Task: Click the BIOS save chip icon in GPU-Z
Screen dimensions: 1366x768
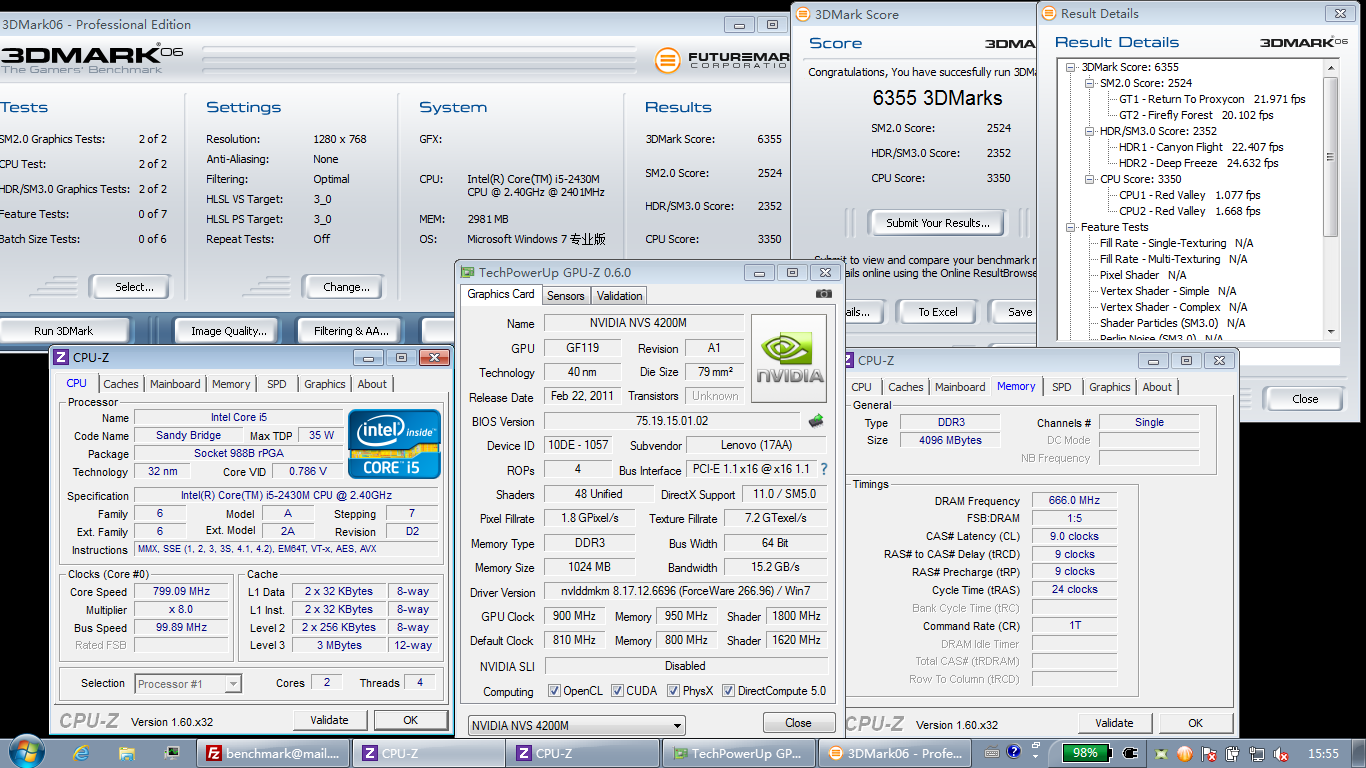Action: pyautogui.click(x=816, y=421)
